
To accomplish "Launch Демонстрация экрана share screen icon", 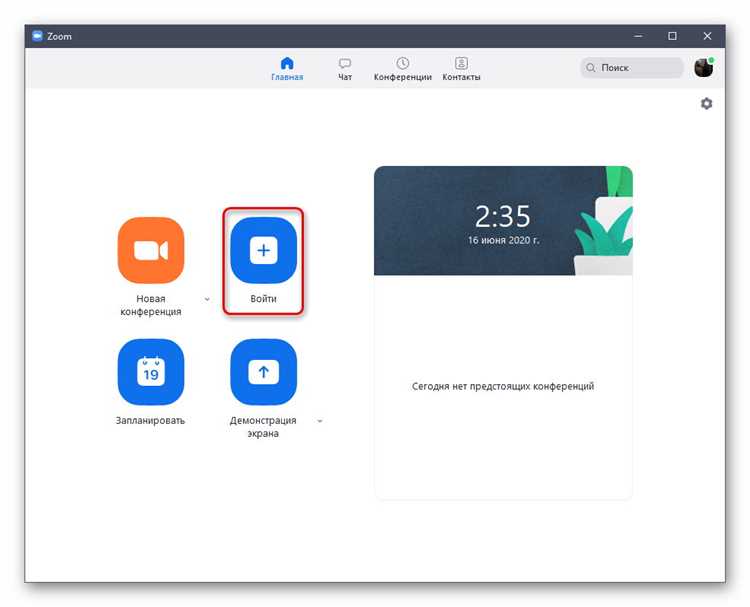I will pyautogui.click(x=264, y=372).
